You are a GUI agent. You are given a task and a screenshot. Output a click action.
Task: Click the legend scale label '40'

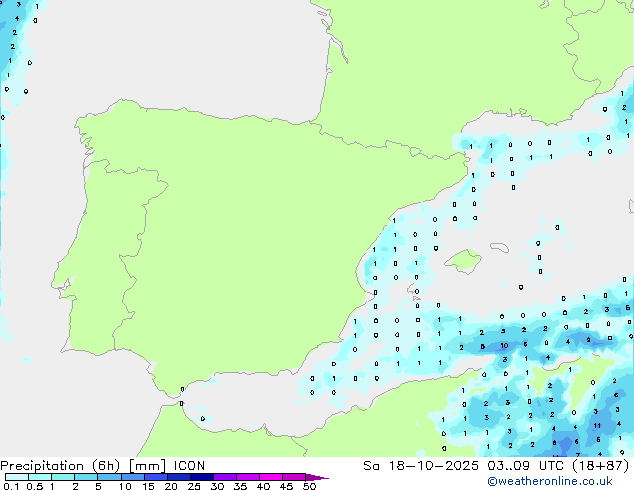[263, 486]
